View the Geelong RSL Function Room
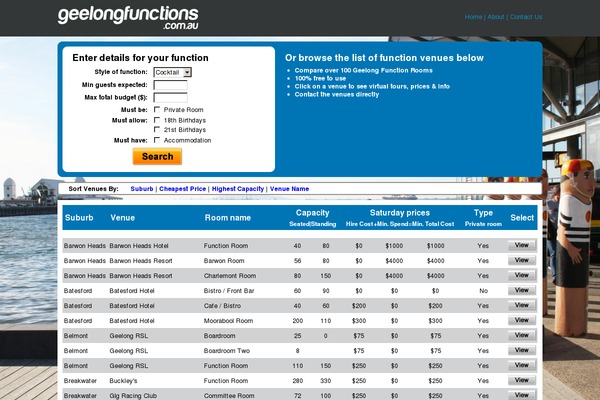This screenshot has width=600, height=400. coord(522,365)
